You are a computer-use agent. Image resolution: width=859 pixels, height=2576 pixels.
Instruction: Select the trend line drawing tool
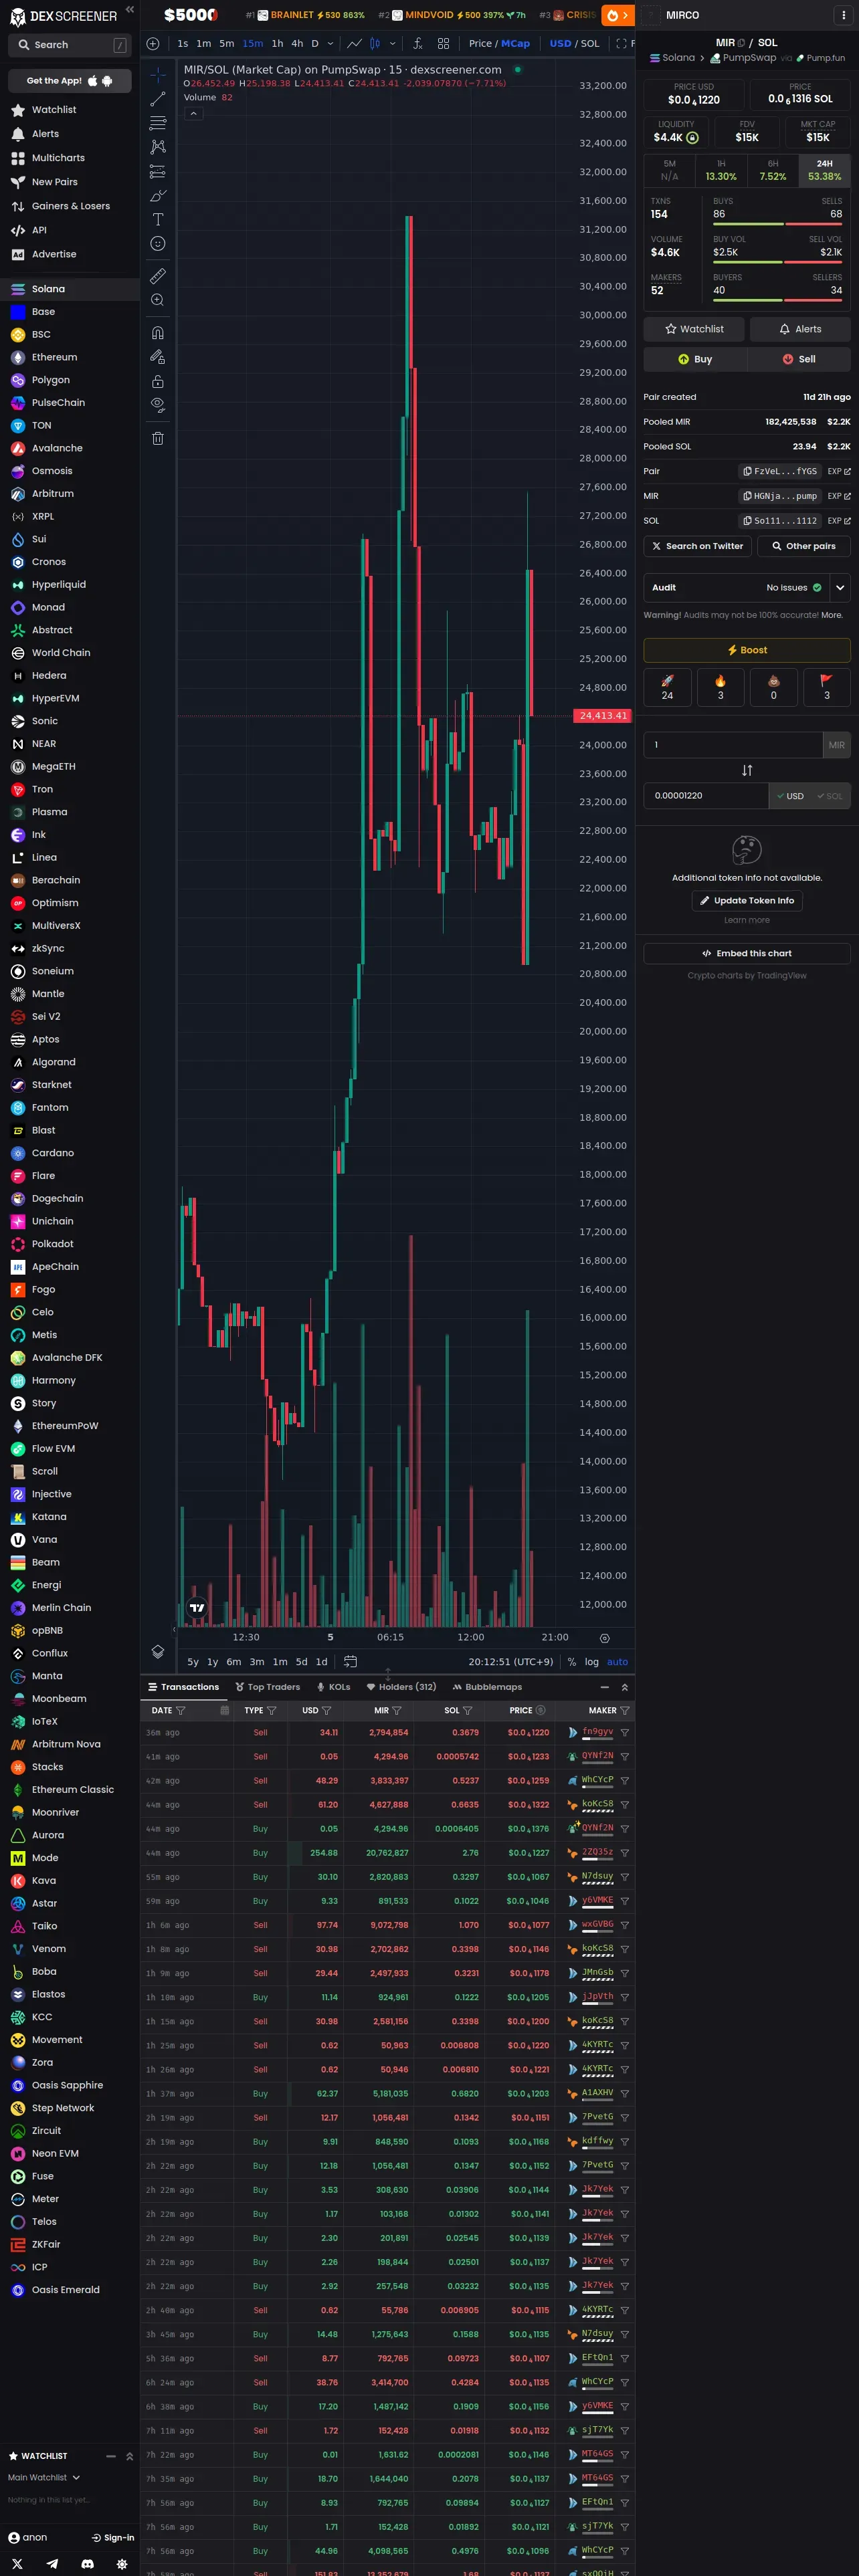[x=158, y=99]
